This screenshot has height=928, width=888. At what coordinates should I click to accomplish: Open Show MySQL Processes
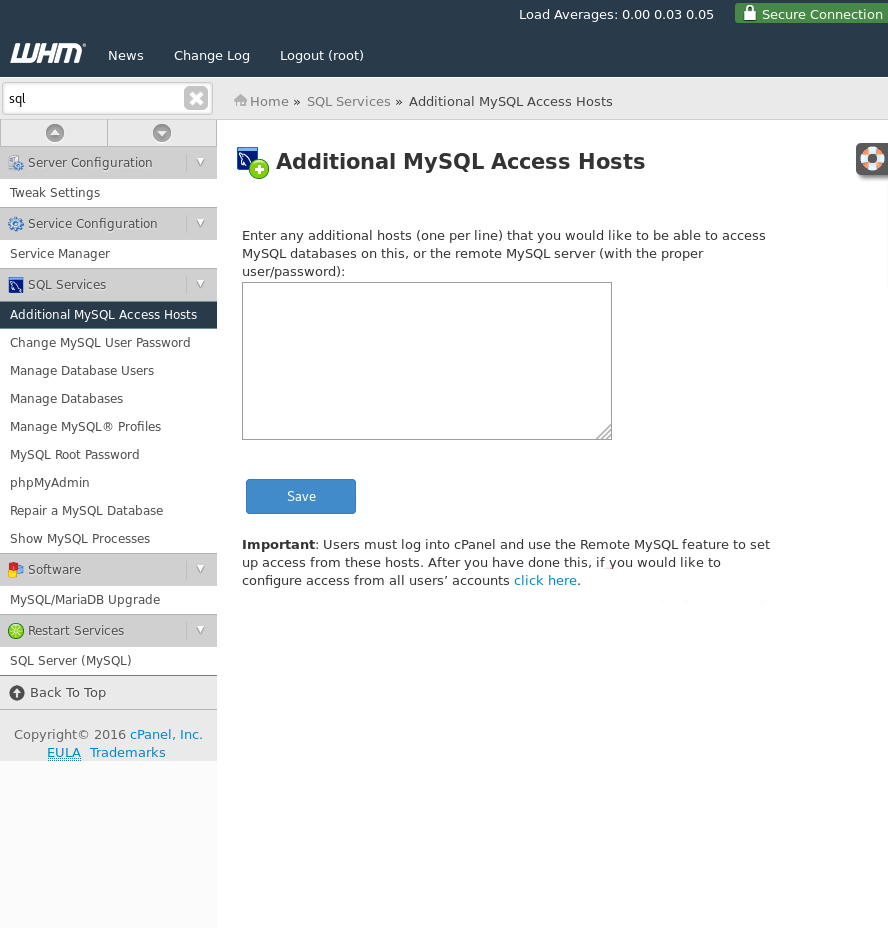[x=108, y=539]
